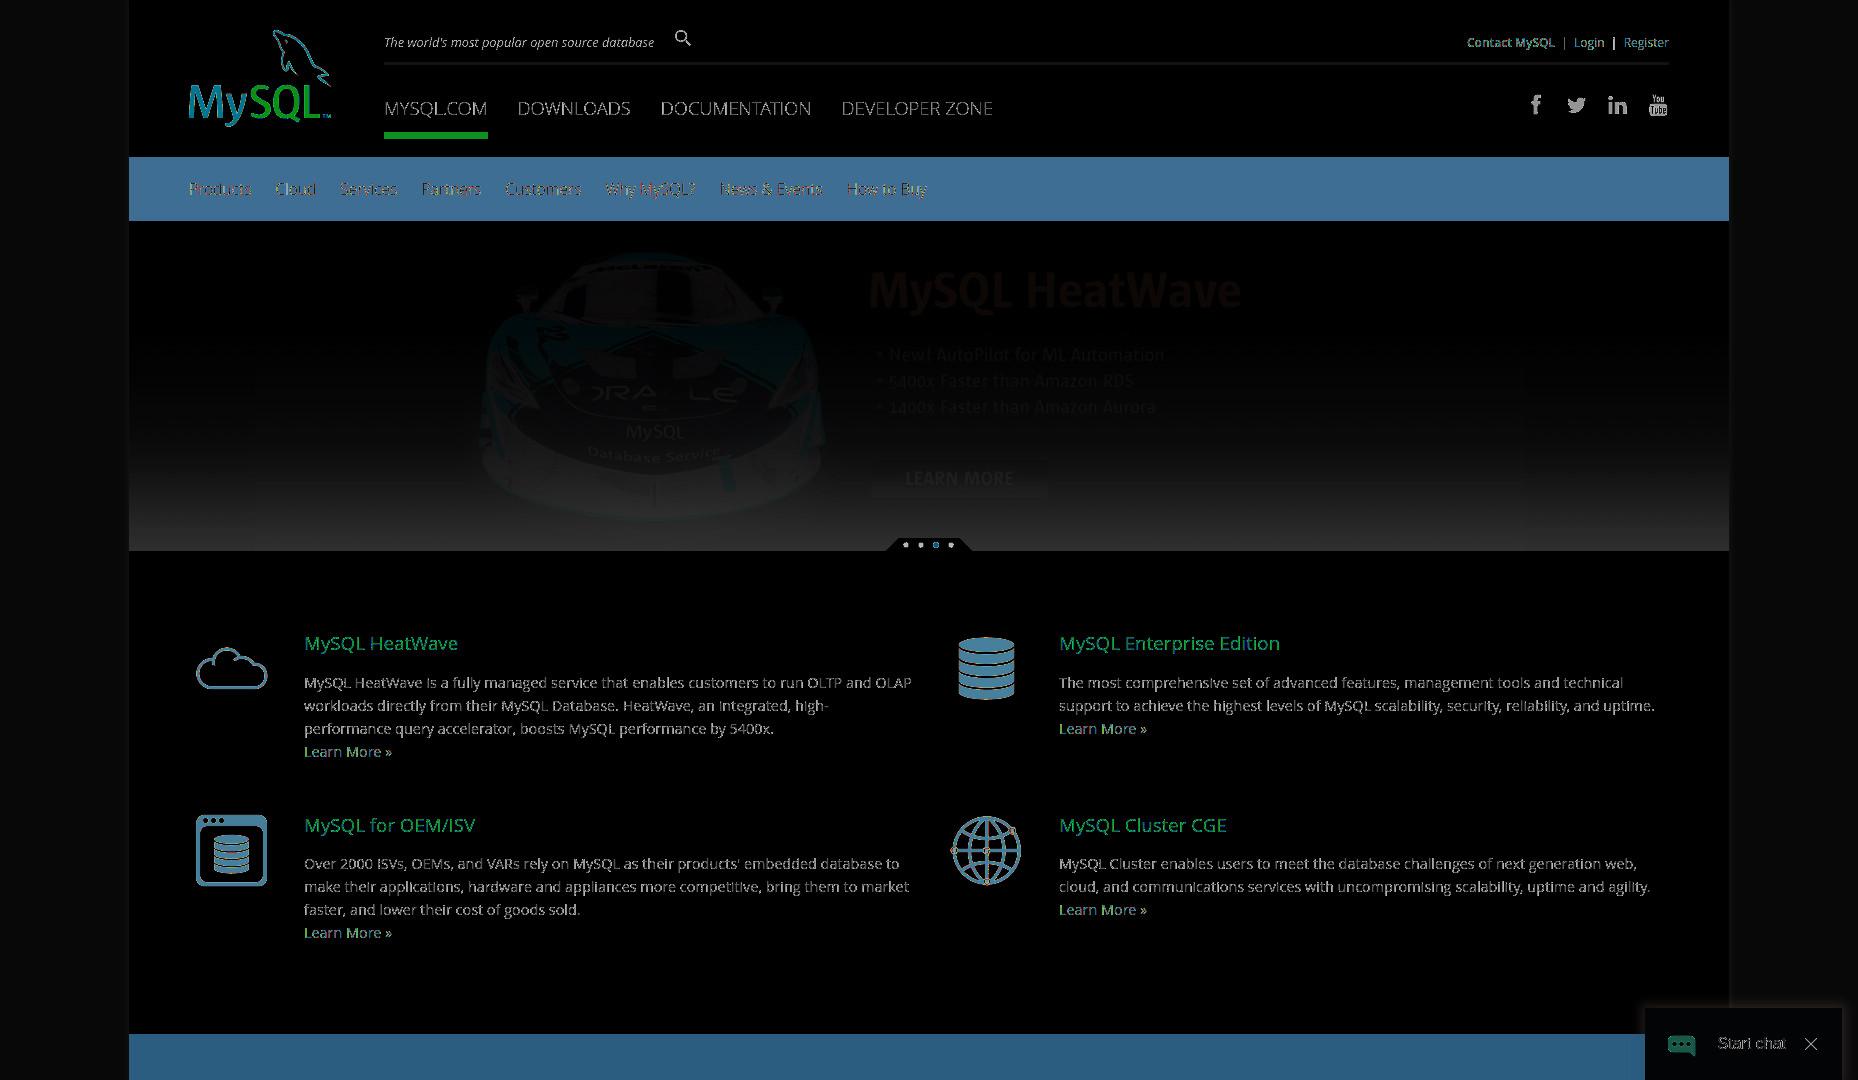Screen dimensions: 1858x1080
Task: Go to the DOWNLOADS tab
Action: pyautogui.click(x=574, y=108)
